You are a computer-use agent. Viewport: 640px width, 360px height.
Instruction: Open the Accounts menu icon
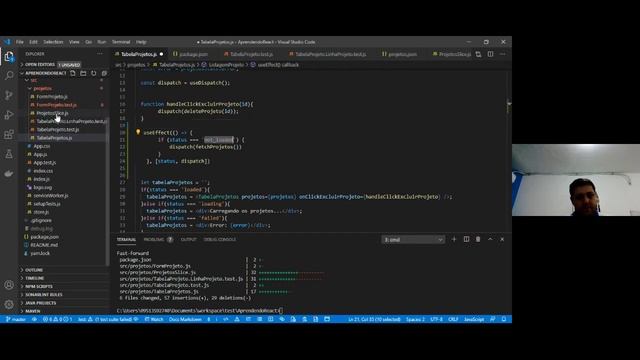click(9, 284)
